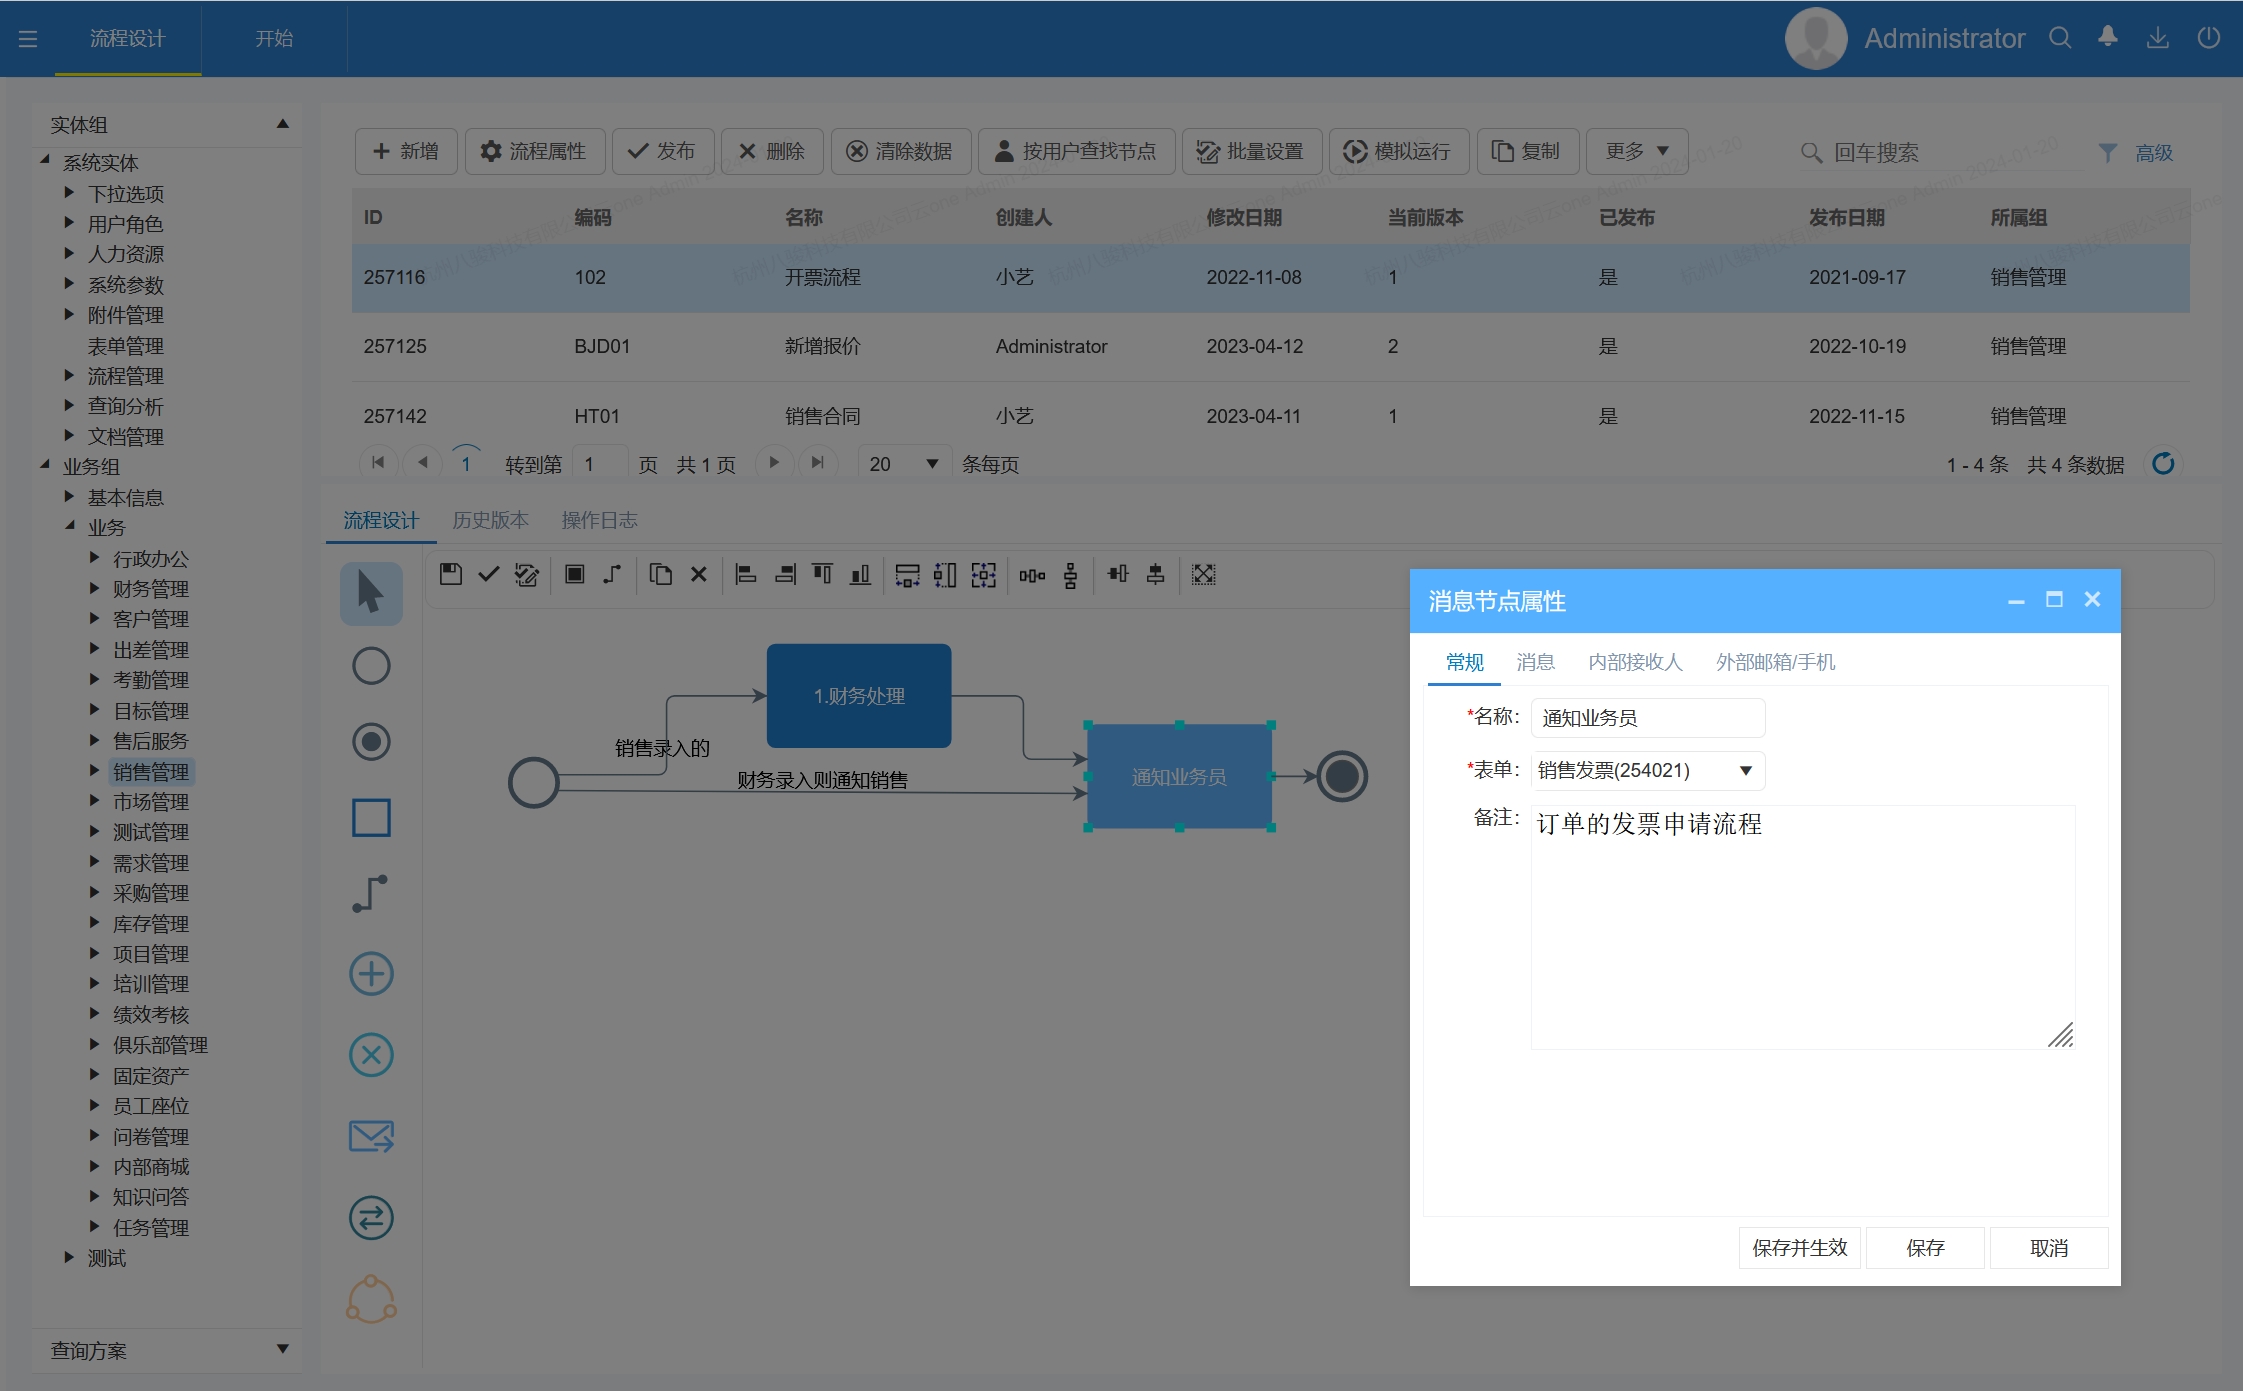Select the pointer arrow tool in palette
The height and width of the screenshot is (1391, 2243).
371,593
